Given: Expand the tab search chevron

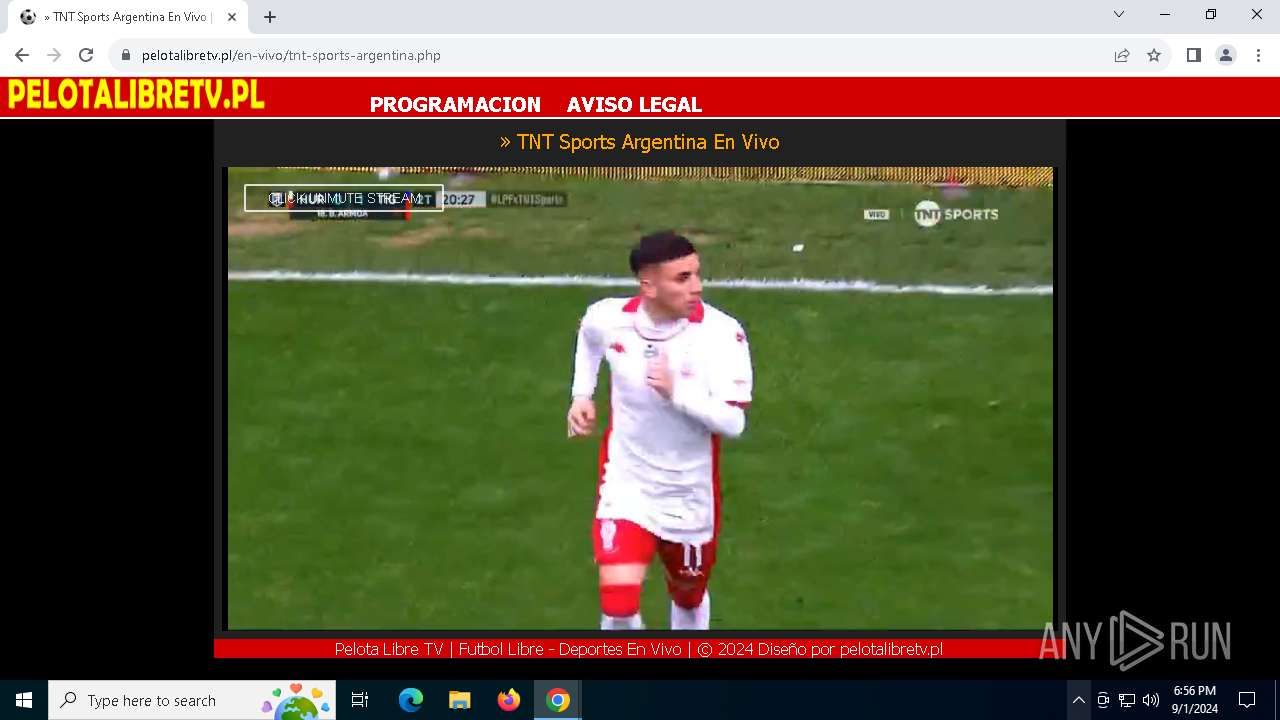Looking at the screenshot, I should point(1119,14).
